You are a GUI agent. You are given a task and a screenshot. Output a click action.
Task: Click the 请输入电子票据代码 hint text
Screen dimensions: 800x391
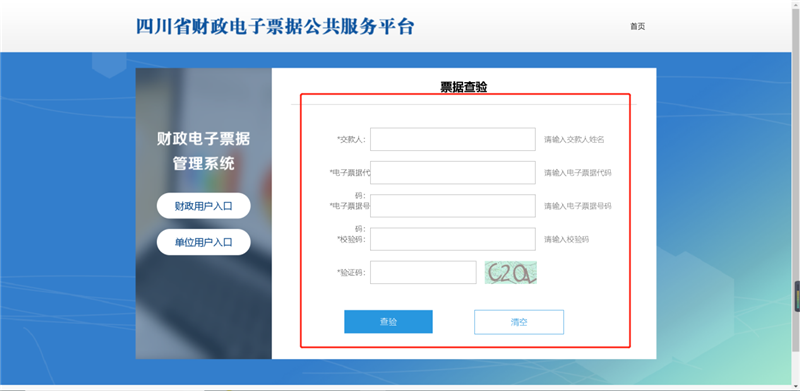tap(578, 173)
